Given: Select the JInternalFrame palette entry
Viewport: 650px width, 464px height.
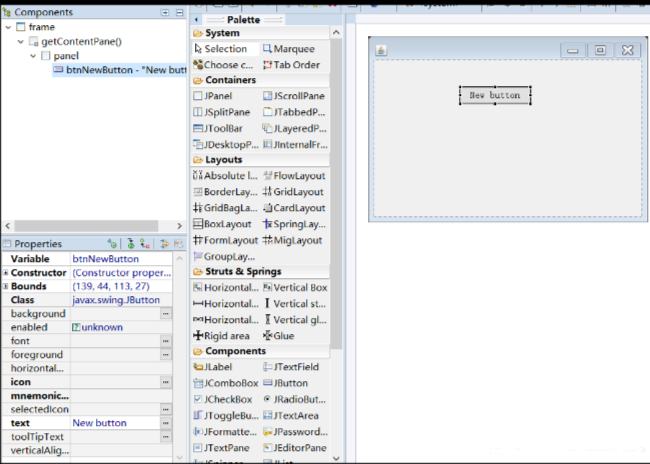Looking at the screenshot, I should pyautogui.click(x=294, y=145).
